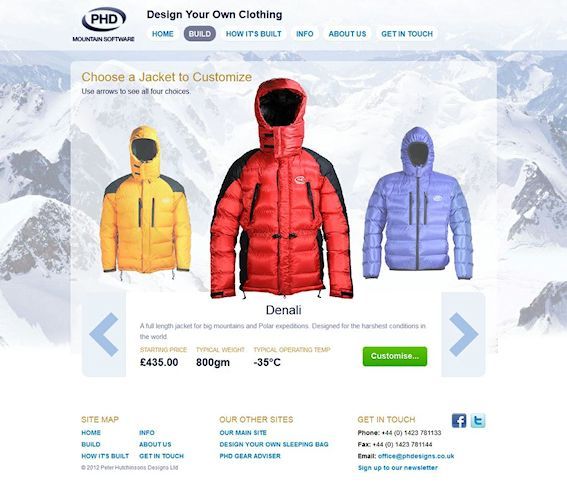Open GET IN TOUCH in the top nav
The width and height of the screenshot is (567, 484).
[407, 34]
